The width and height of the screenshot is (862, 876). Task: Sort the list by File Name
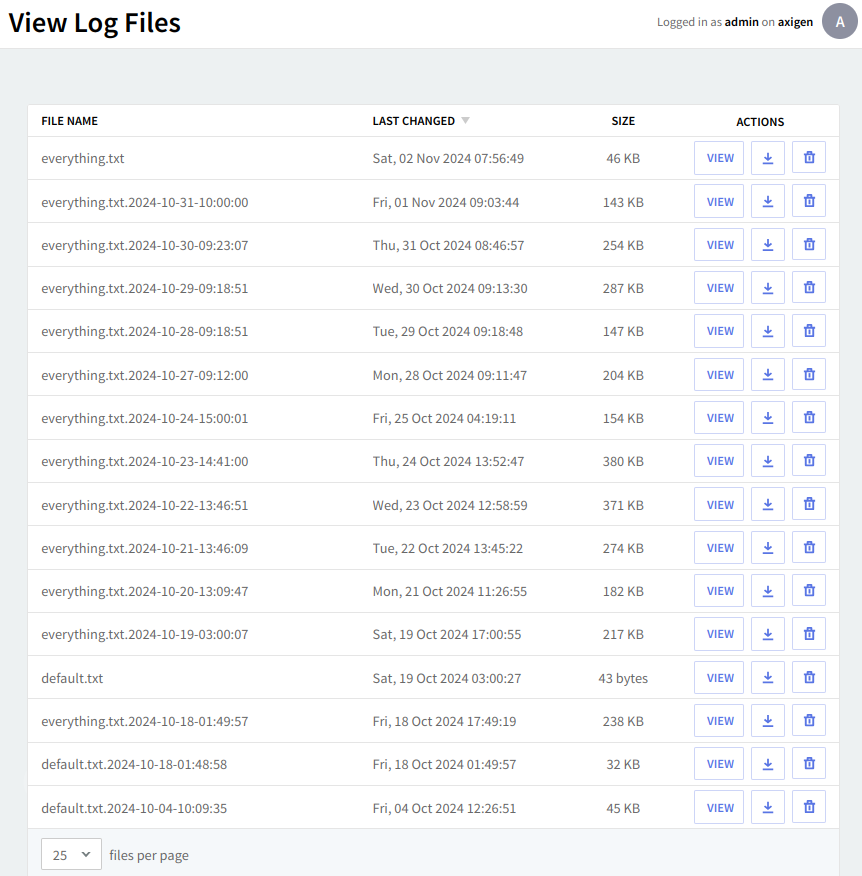(x=69, y=121)
